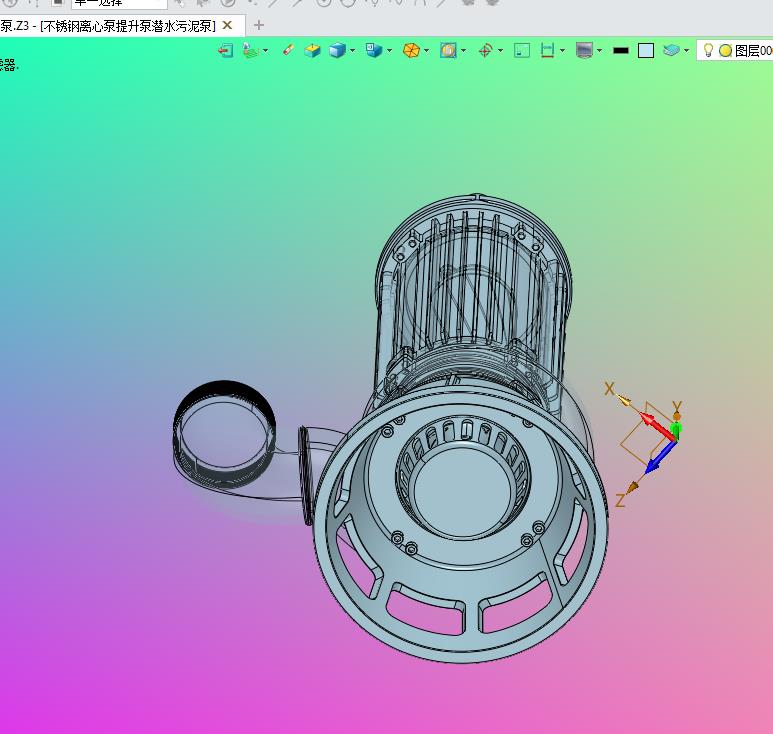
Task: Click the stacked layers icon
Action: (671, 50)
